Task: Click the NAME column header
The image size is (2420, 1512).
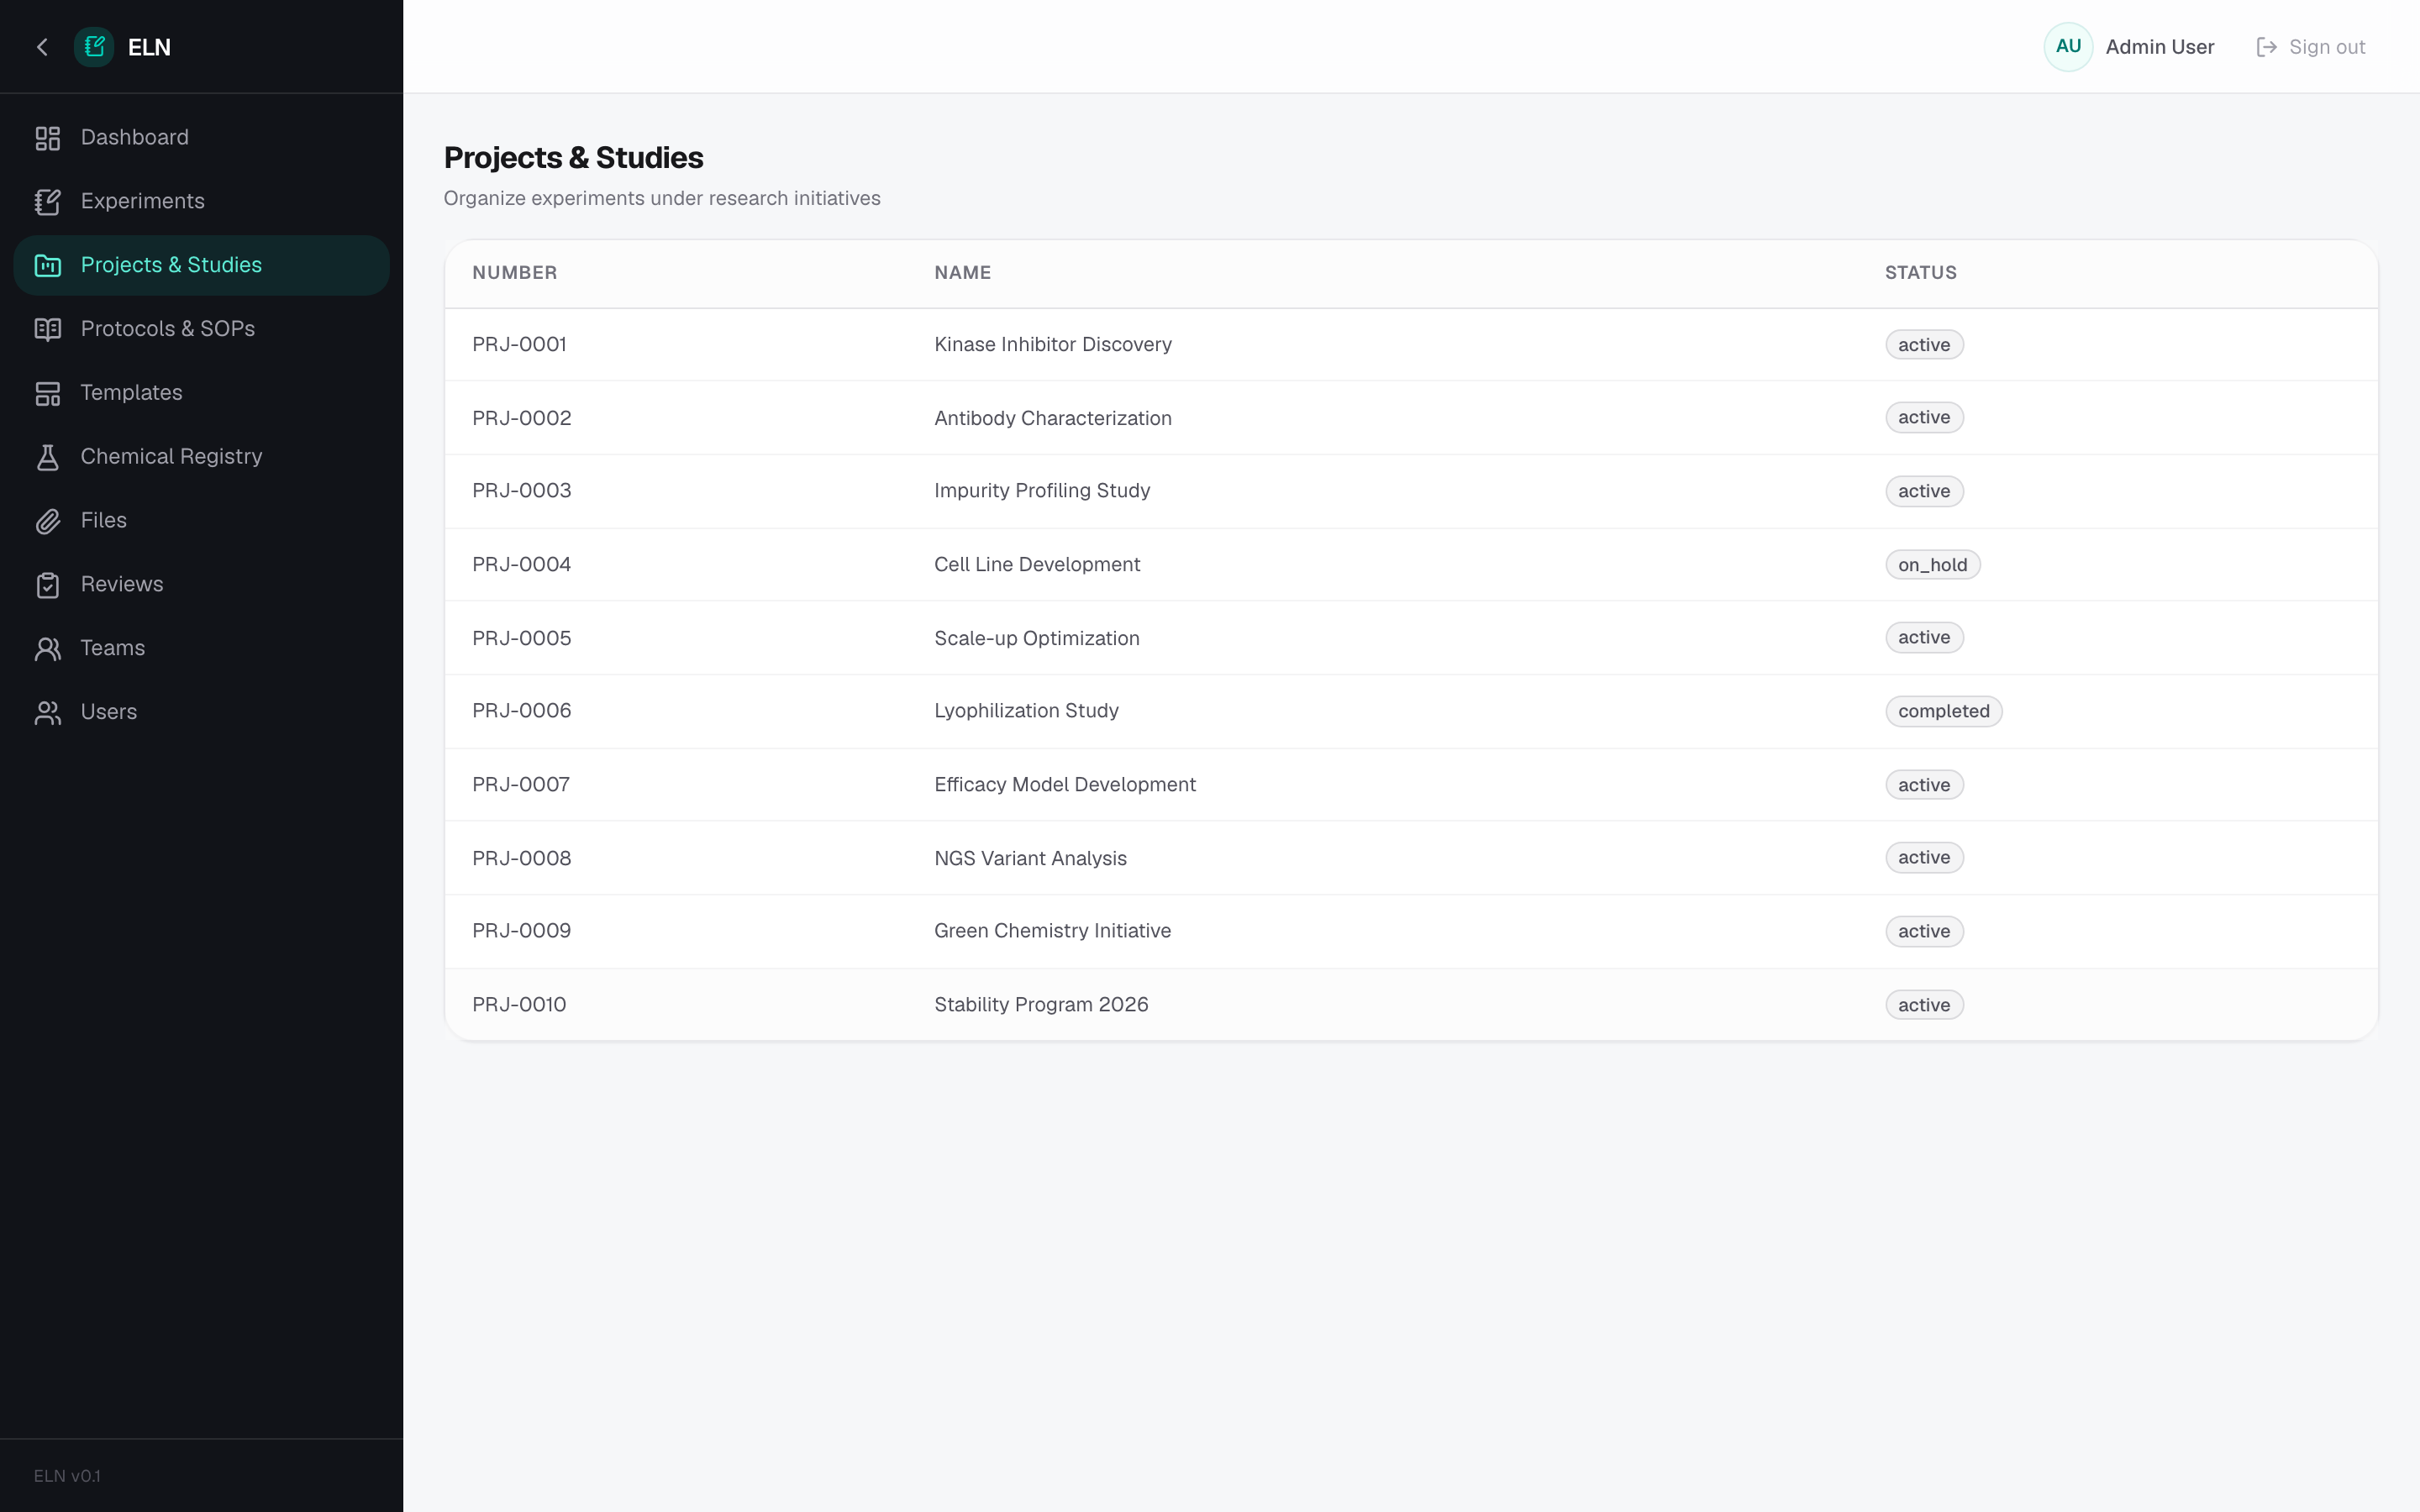Action: click(x=962, y=273)
